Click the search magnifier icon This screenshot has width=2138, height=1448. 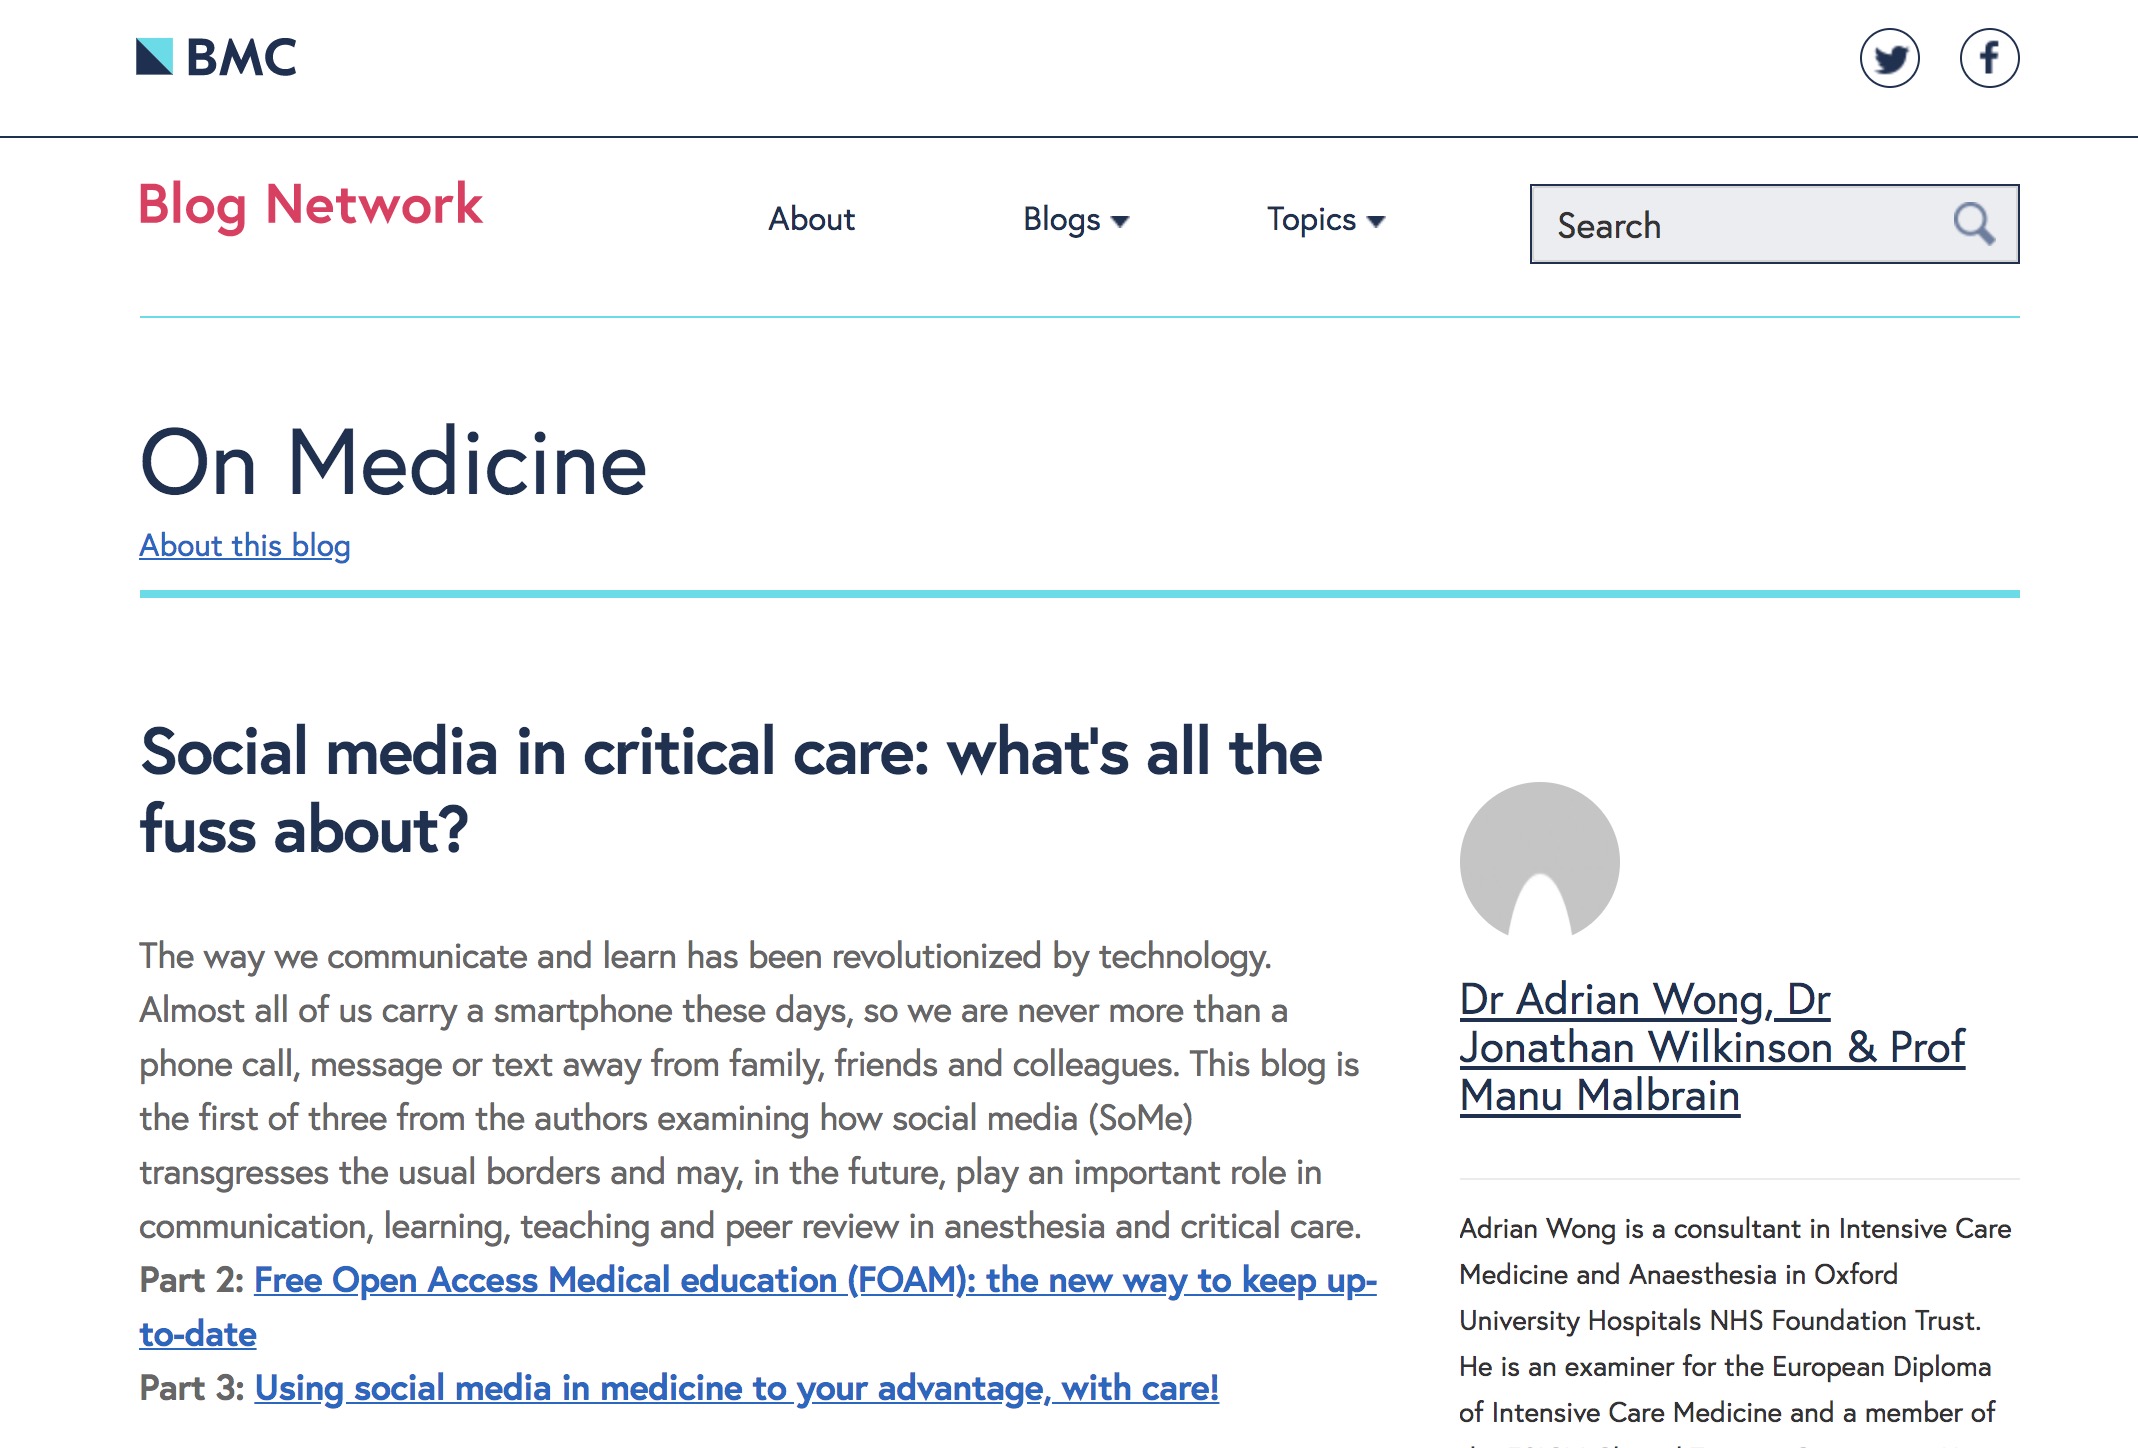tap(1974, 224)
